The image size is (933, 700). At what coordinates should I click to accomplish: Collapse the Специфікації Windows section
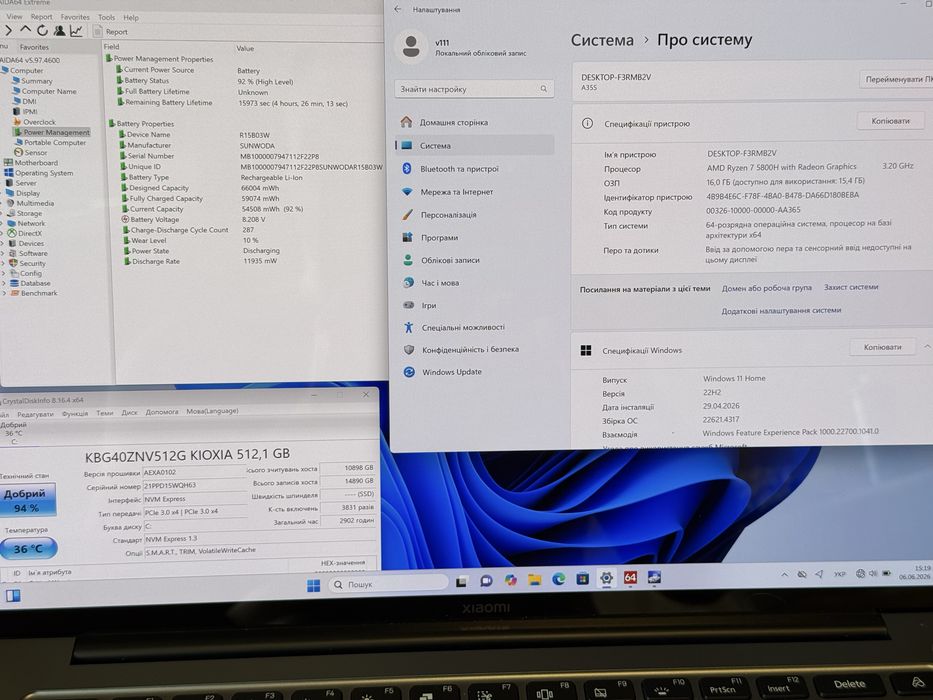coord(927,346)
